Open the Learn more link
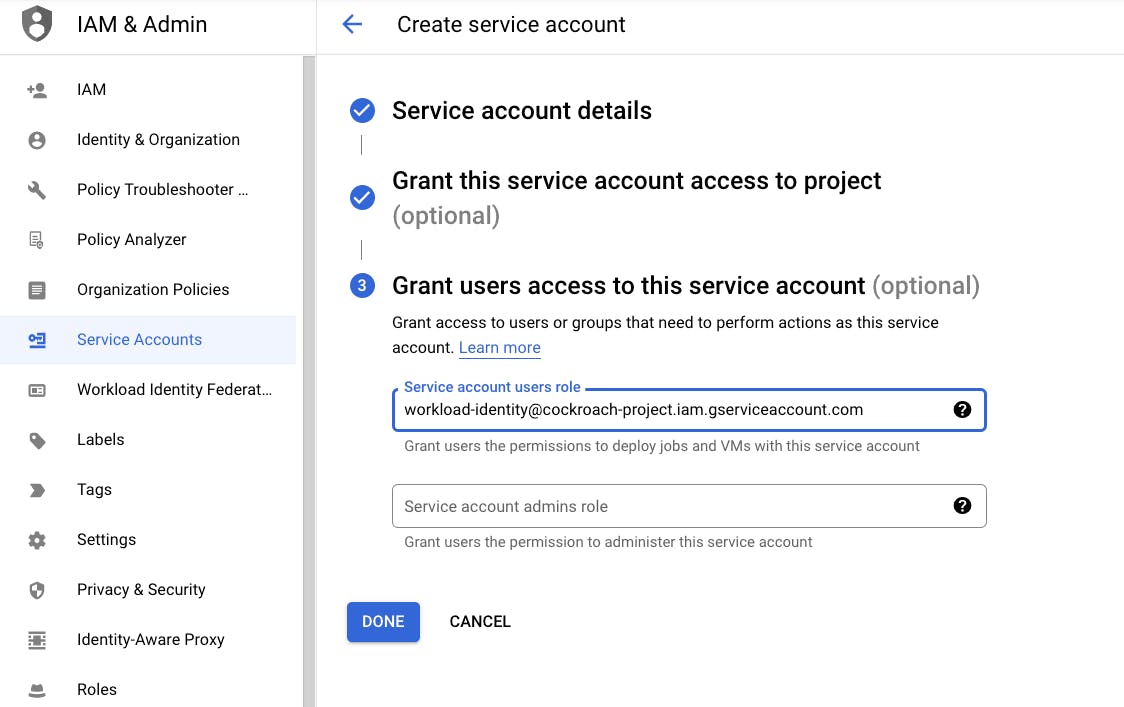The height and width of the screenshot is (707, 1124). (x=499, y=347)
